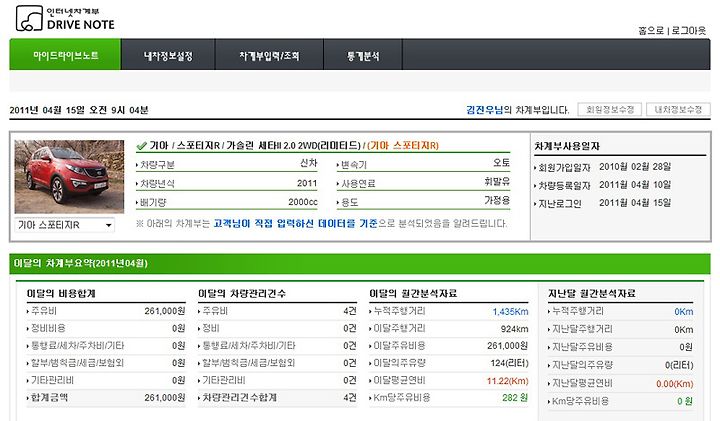
Task: Click the 이달주행거리 value 924km
Action: click(515, 329)
